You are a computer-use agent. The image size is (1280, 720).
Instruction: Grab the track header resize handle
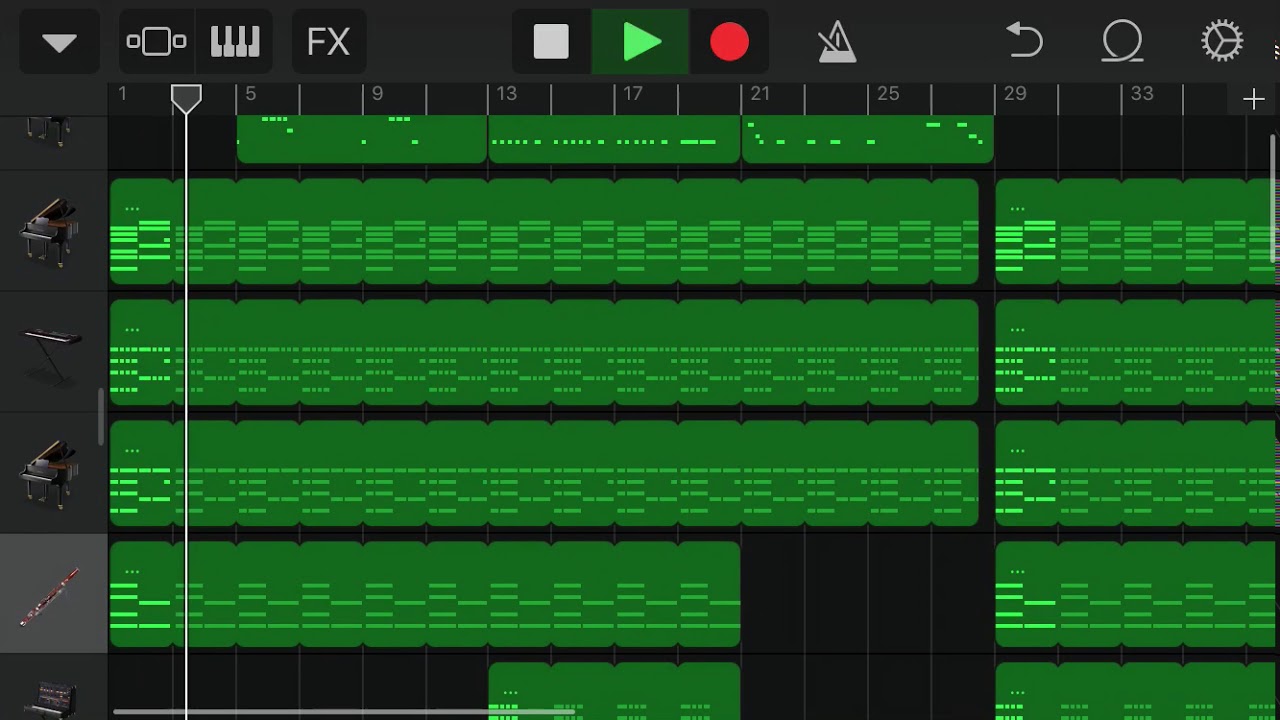(100, 417)
